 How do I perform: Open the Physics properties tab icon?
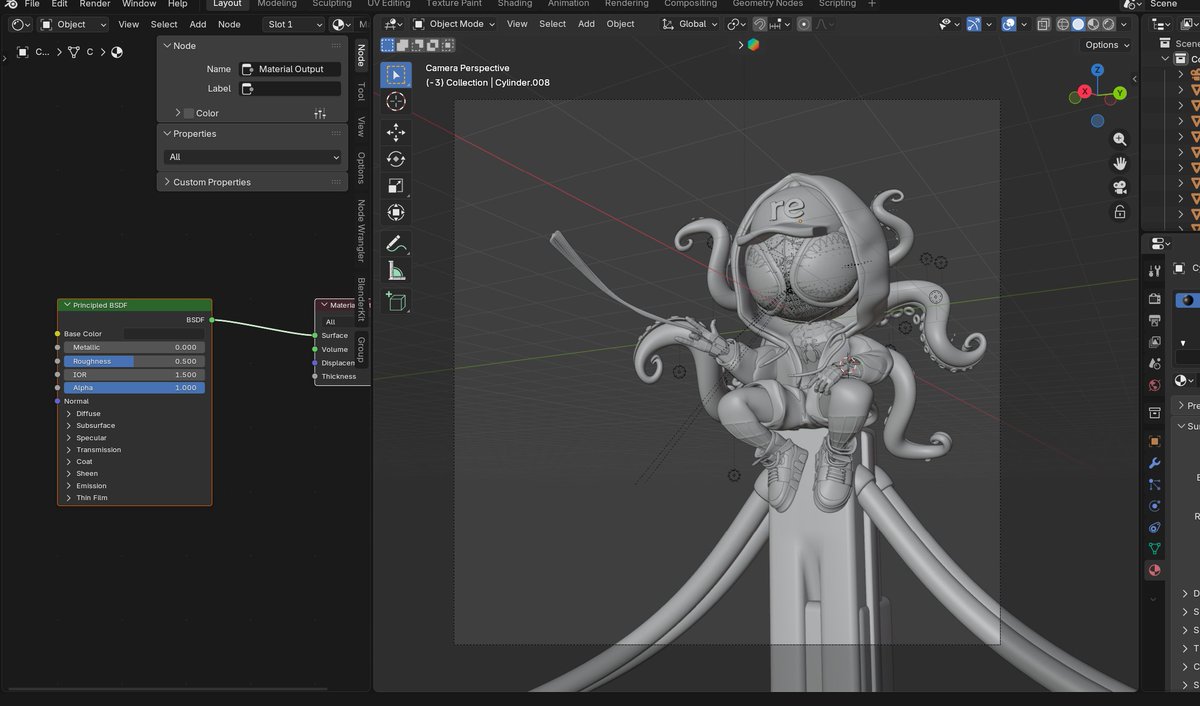coord(1154,506)
